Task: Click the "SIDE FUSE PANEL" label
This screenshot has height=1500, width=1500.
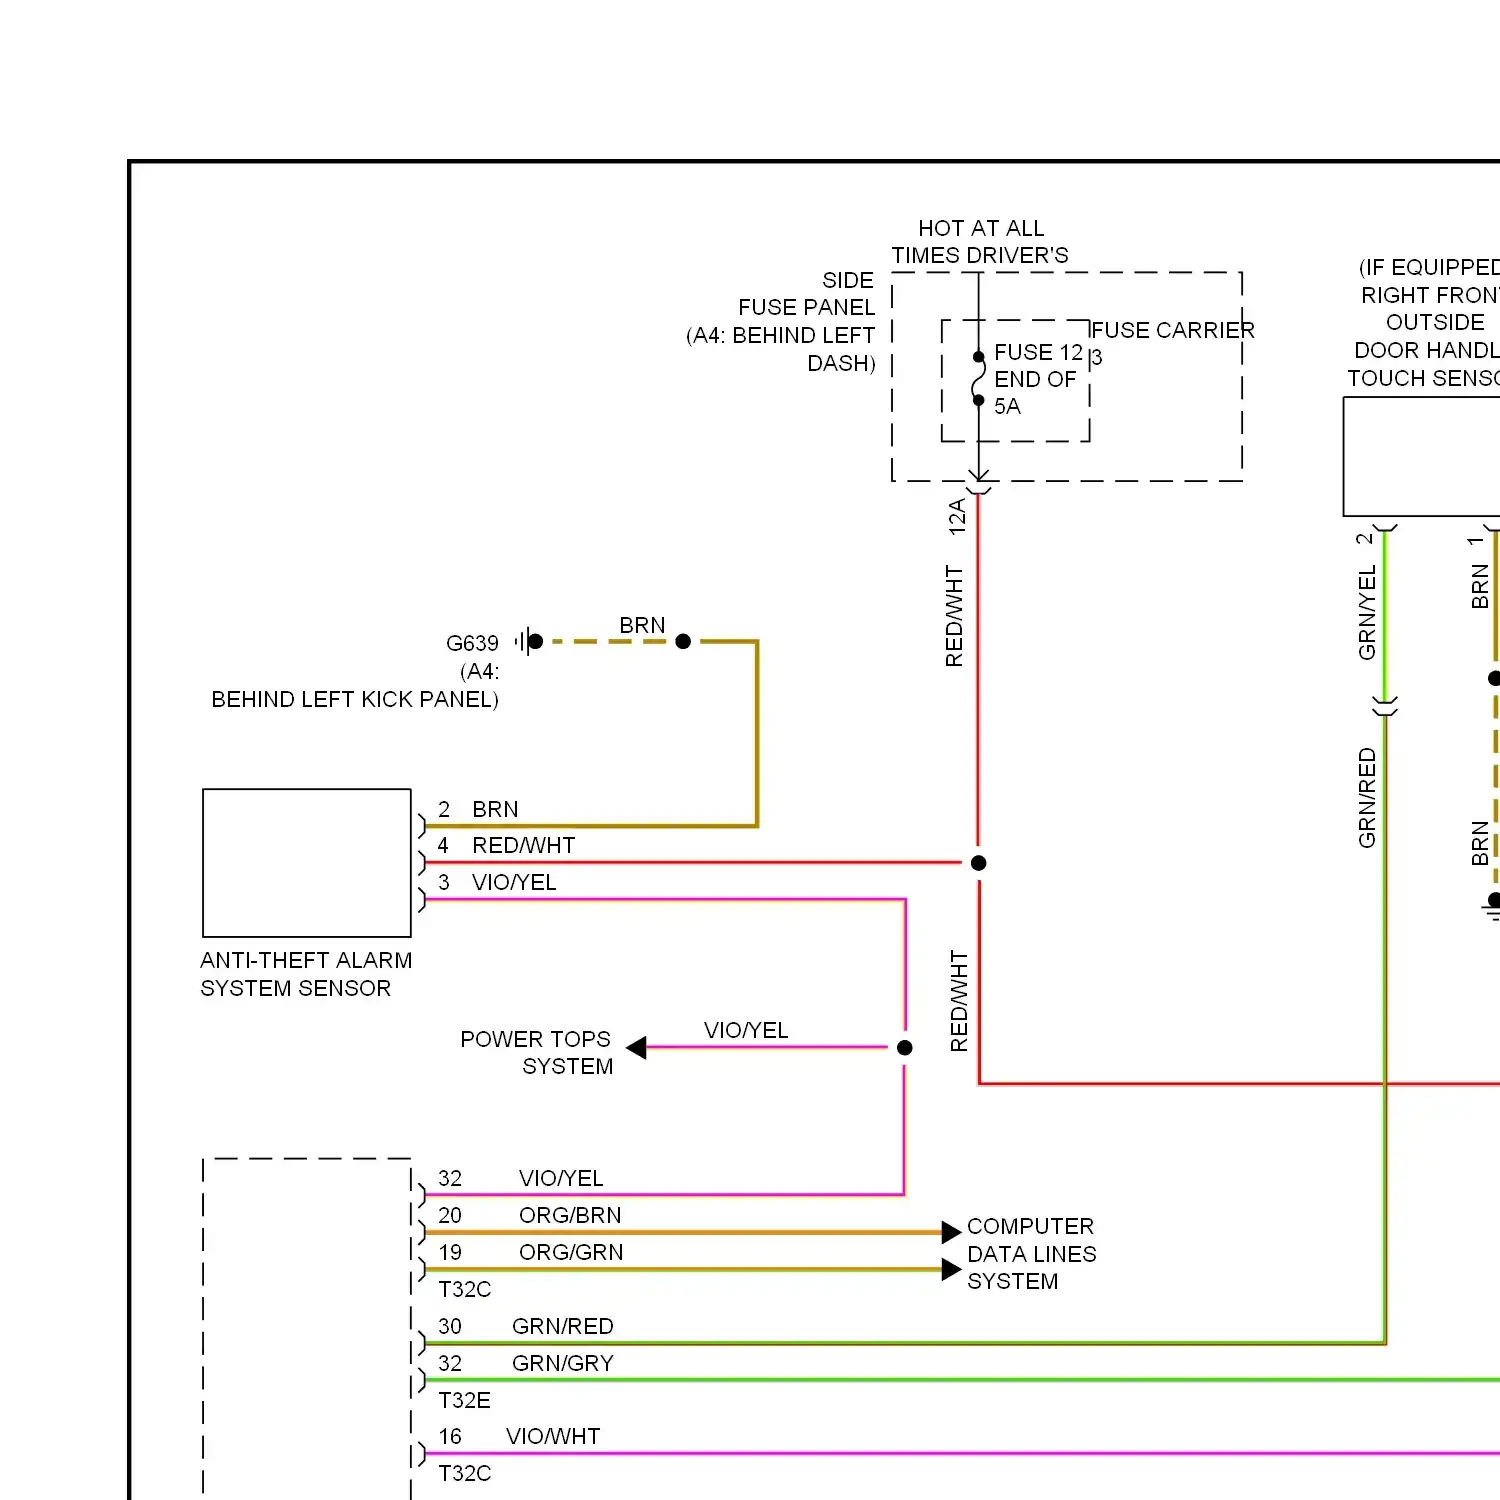Action: [807, 294]
